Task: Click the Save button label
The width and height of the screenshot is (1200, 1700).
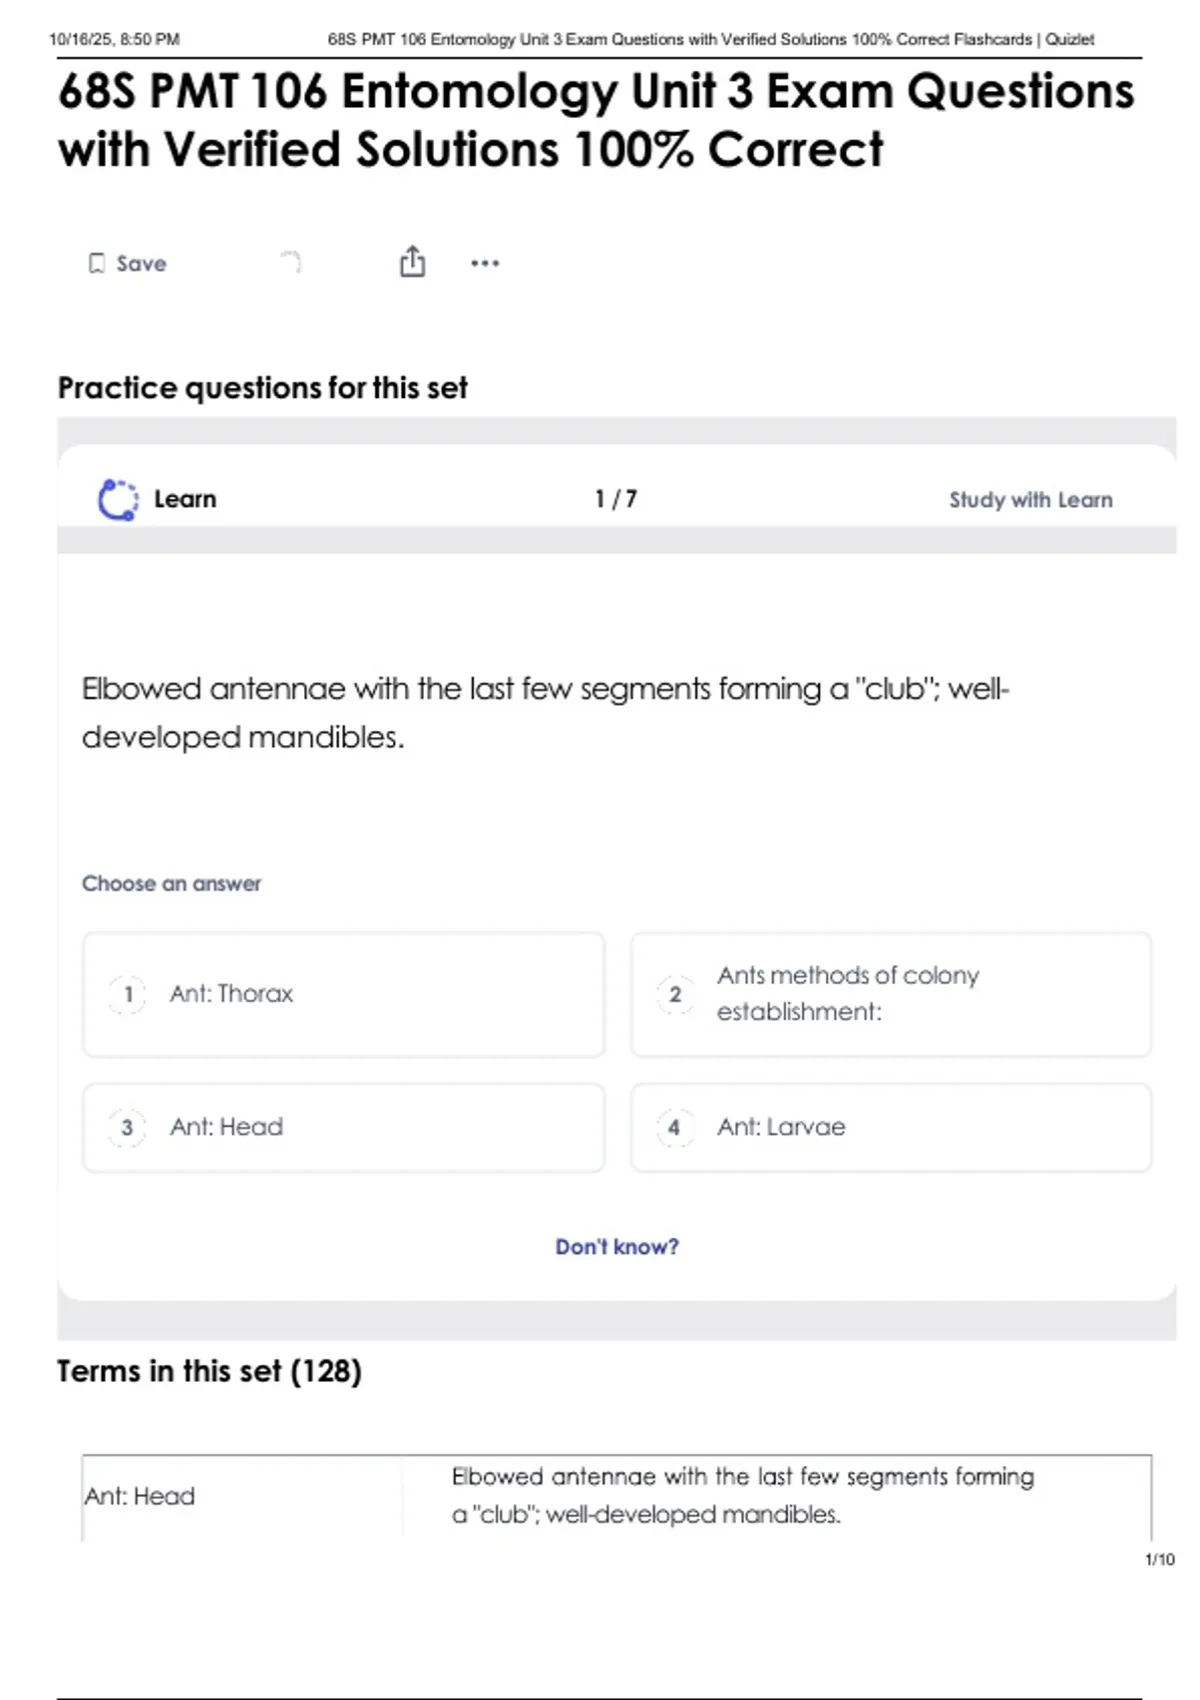Action: tap(141, 263)
